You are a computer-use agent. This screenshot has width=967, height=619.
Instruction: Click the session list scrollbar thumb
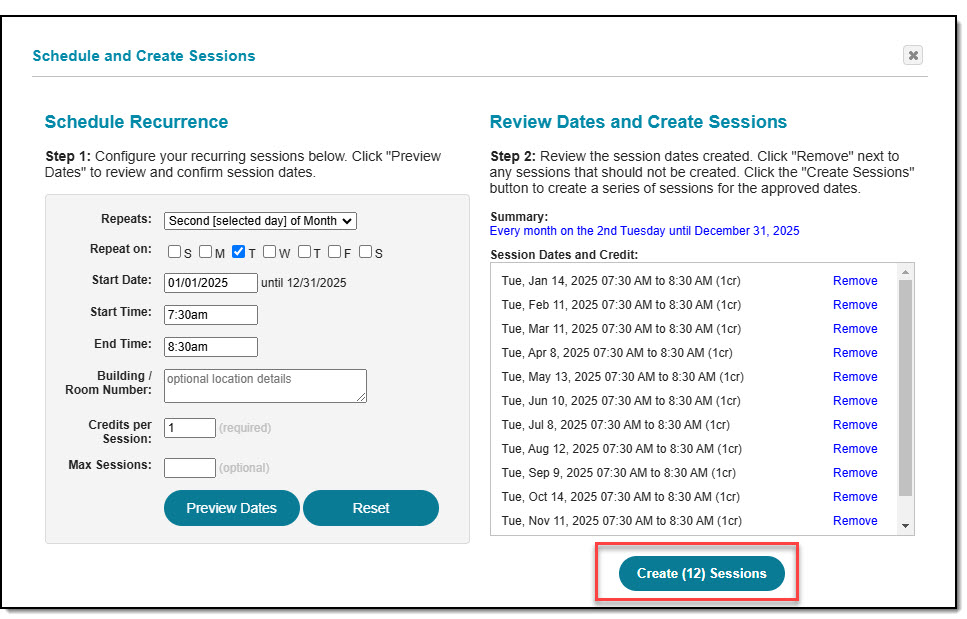point(905,388)
